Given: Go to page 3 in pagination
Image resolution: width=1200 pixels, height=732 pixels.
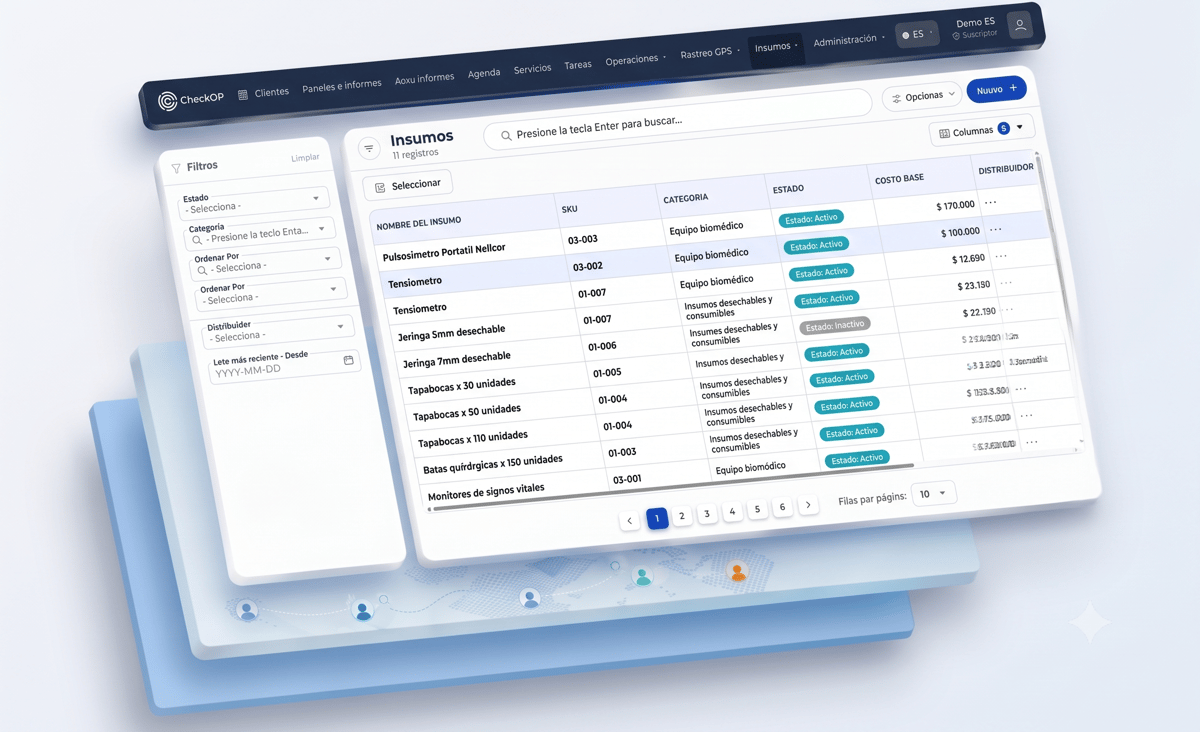Looking at the screenshot, I should [x=707, y=514].
